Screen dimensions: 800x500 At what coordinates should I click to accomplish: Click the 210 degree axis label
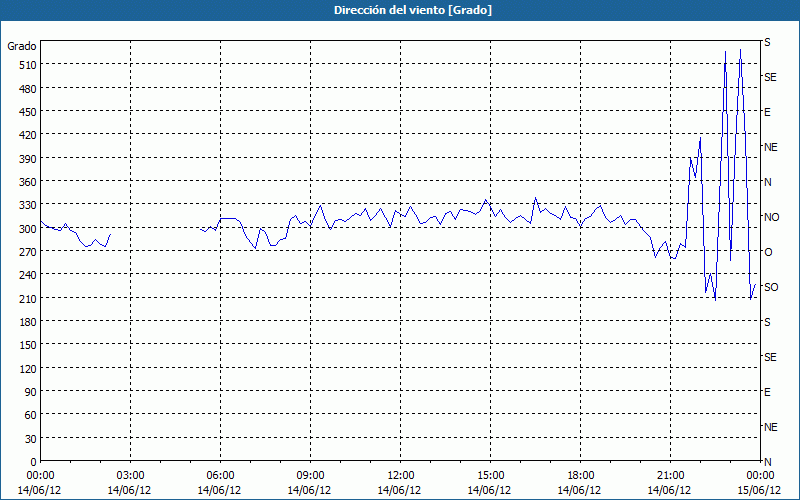tap(28, 299)
